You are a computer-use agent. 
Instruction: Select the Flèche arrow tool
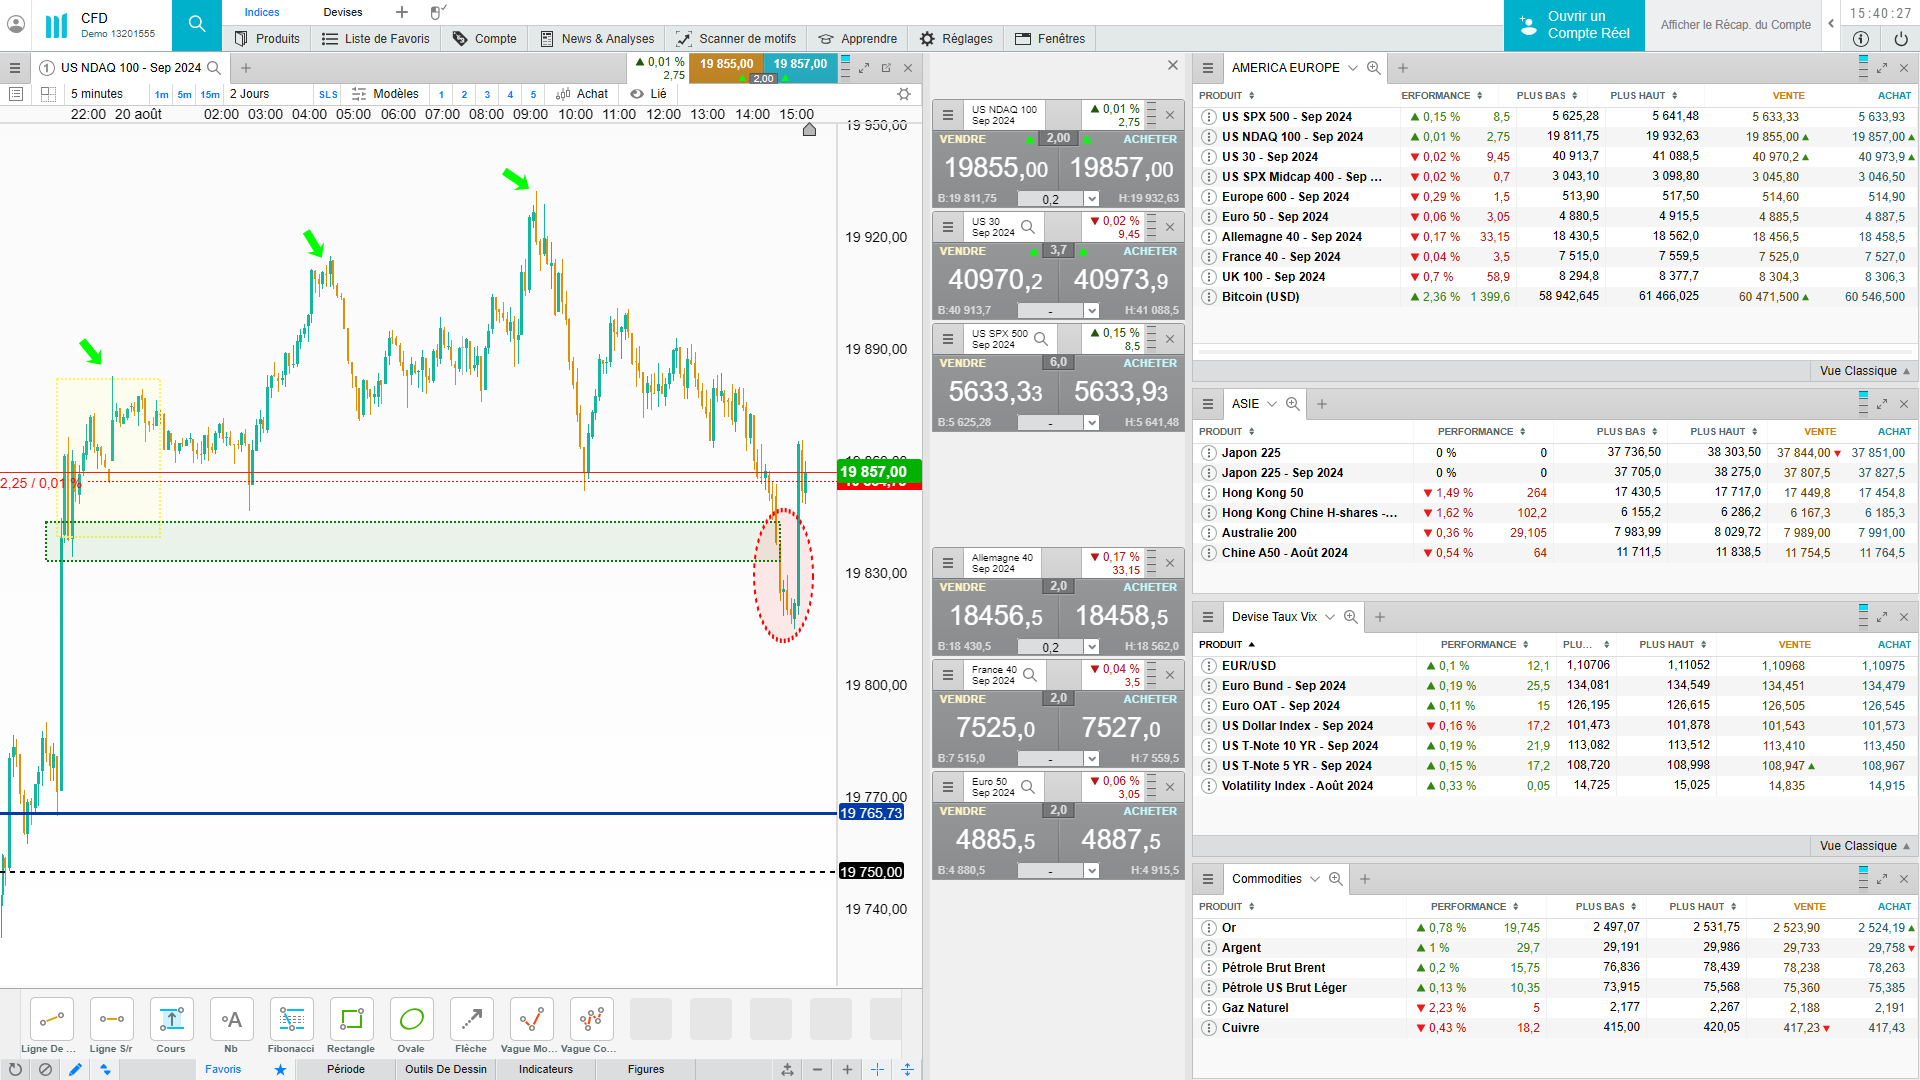471,1020
